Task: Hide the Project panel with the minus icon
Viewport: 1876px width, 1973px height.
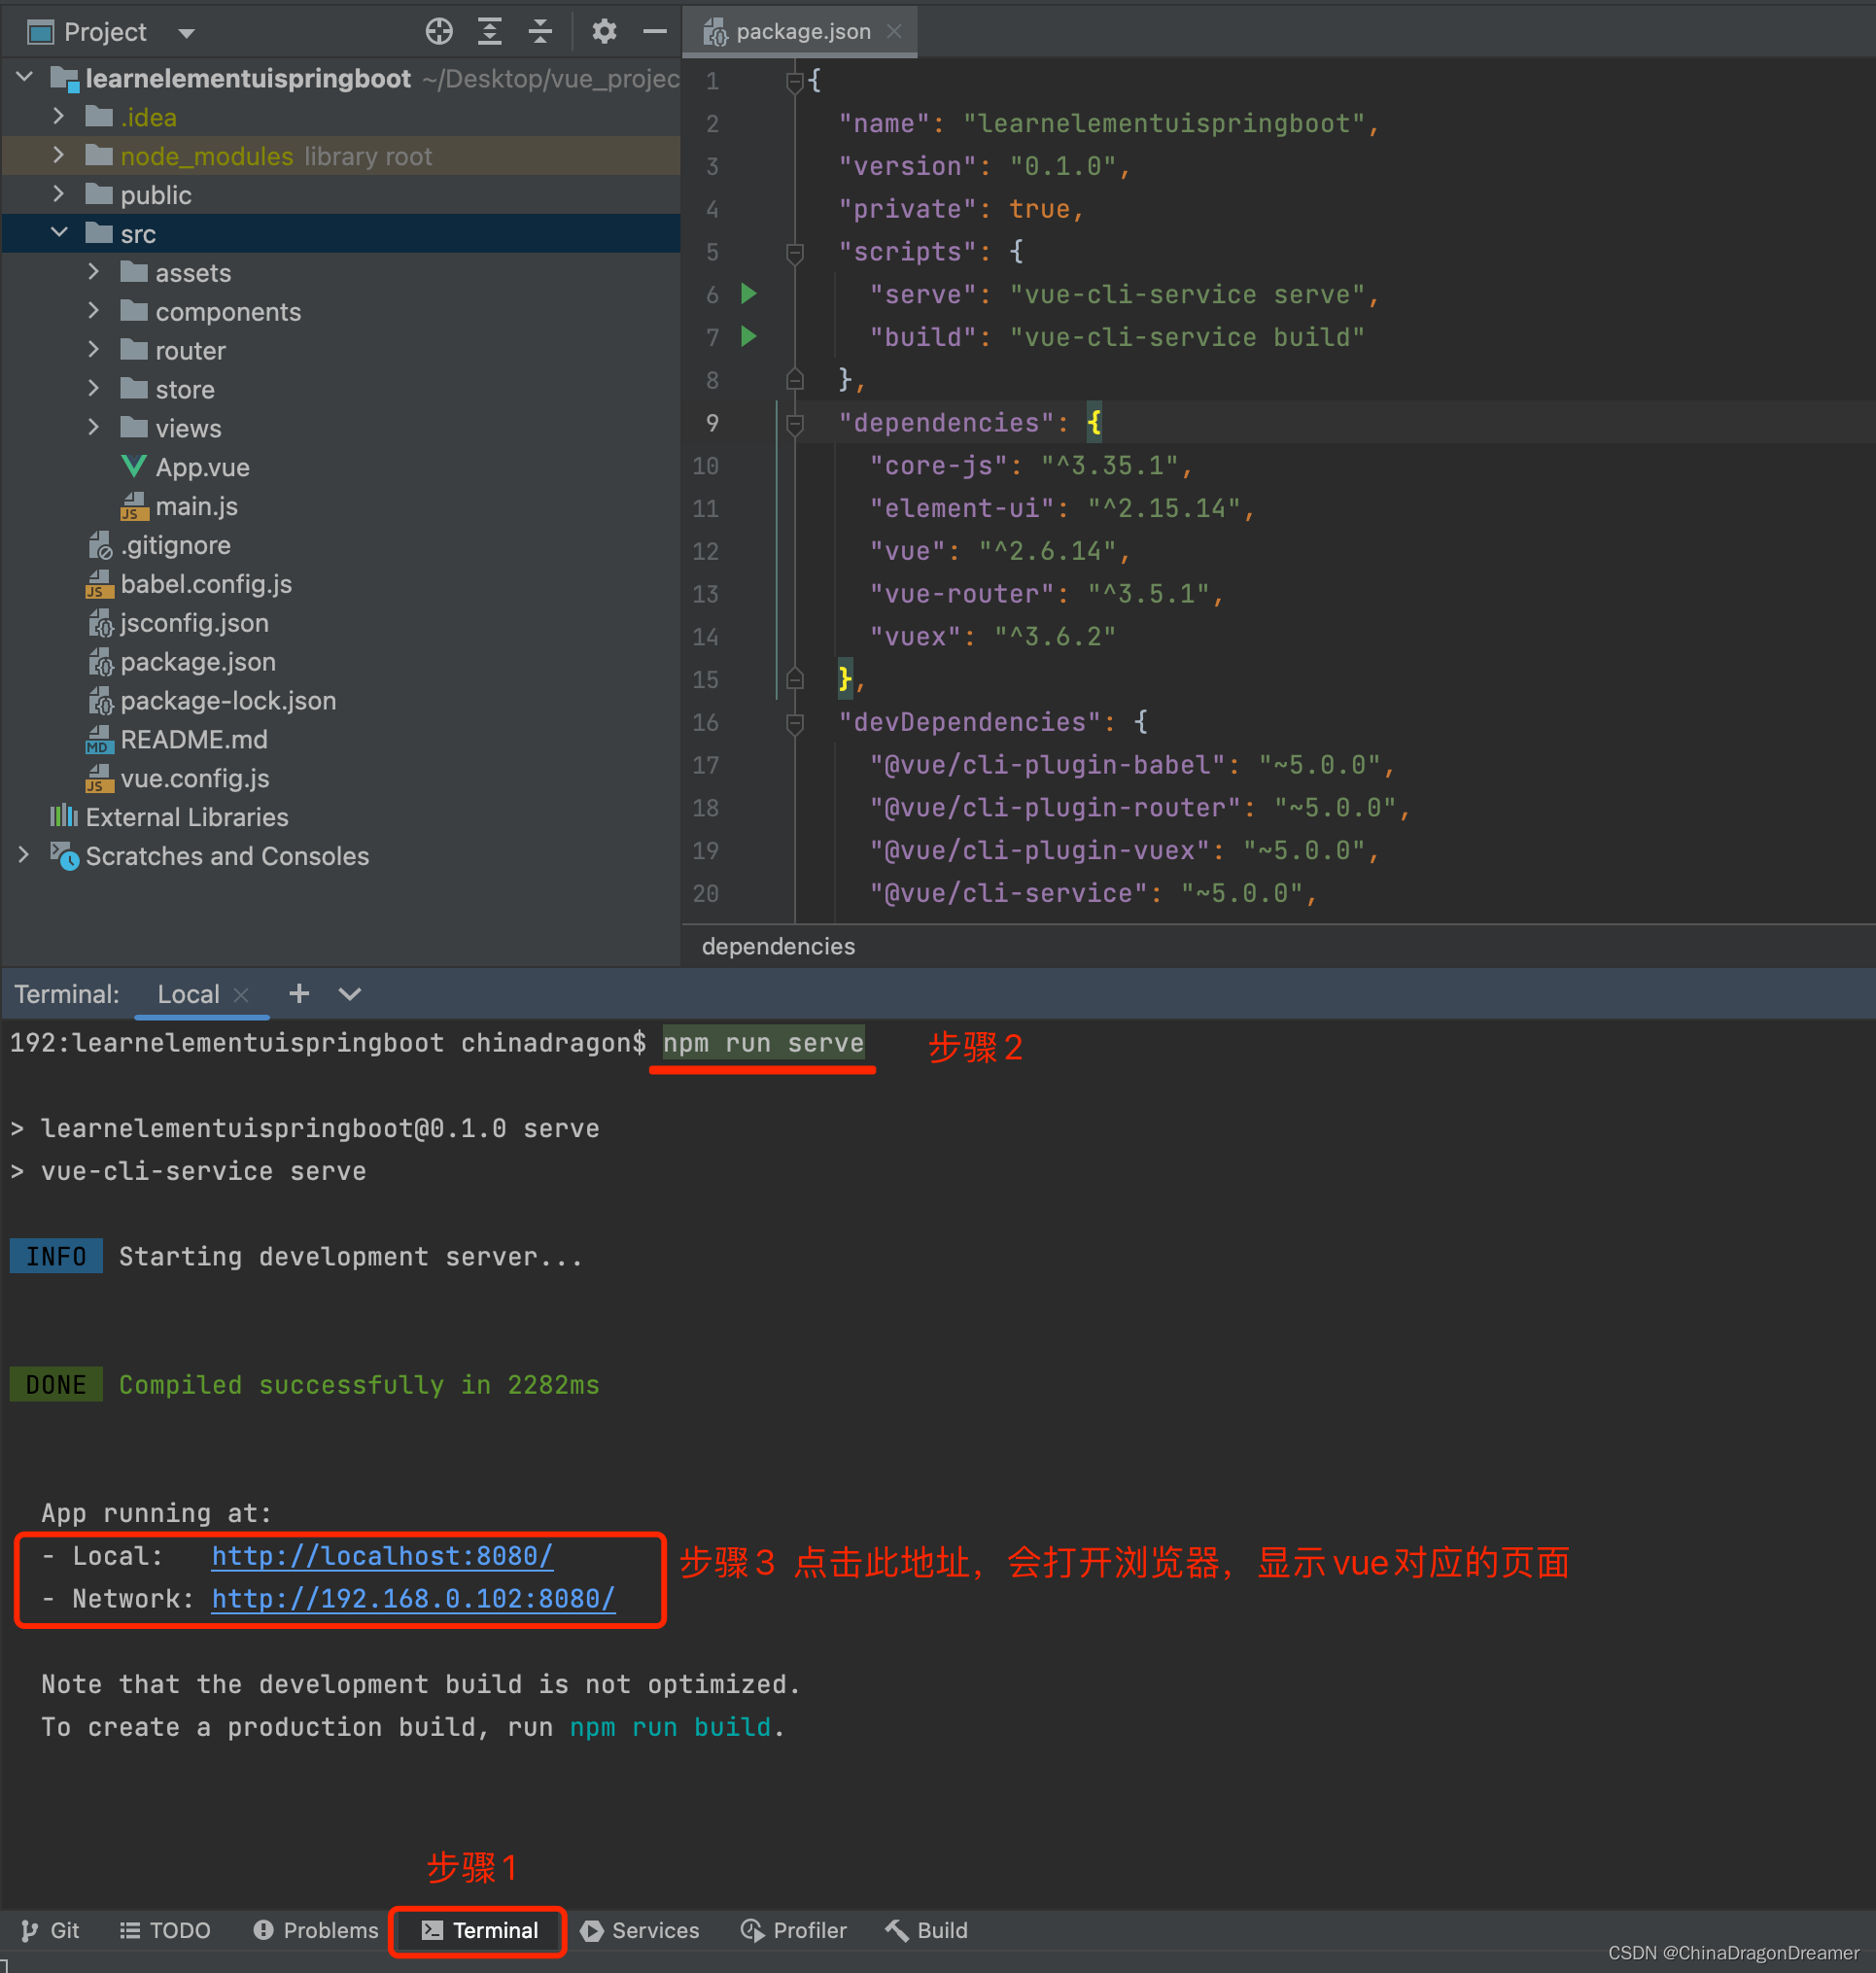Action: coord(655,32)
